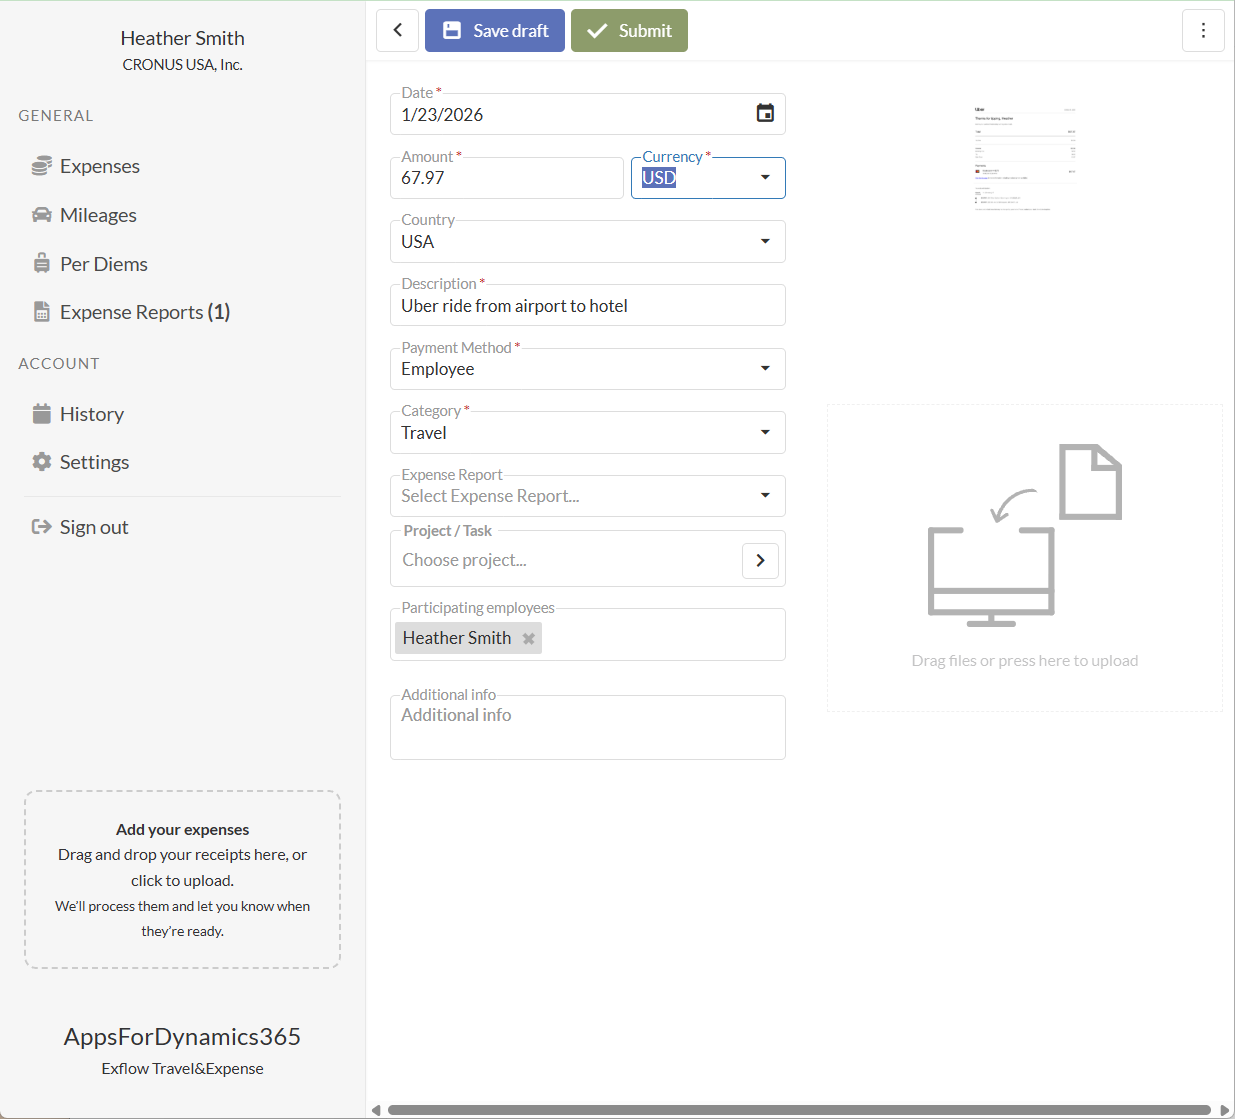The width and height of the screenshot is (1235, 1119).
Task: Click the horizontal scrollbar at the bottom
Action: (x=798, y=1109)
